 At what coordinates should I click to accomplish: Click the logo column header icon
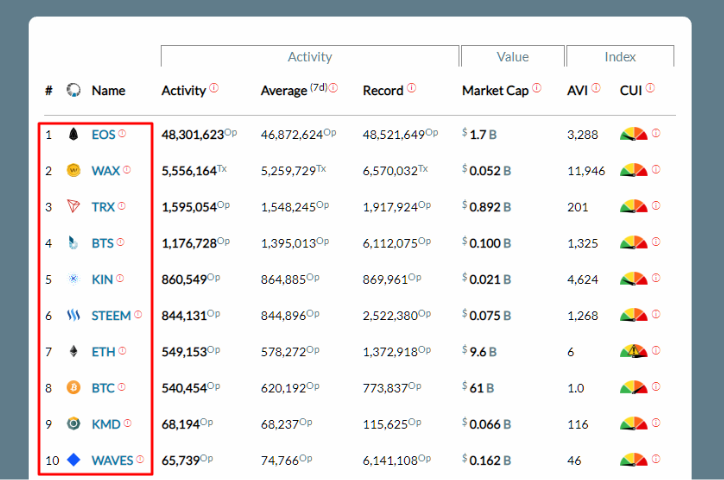(x=73, y=90)
